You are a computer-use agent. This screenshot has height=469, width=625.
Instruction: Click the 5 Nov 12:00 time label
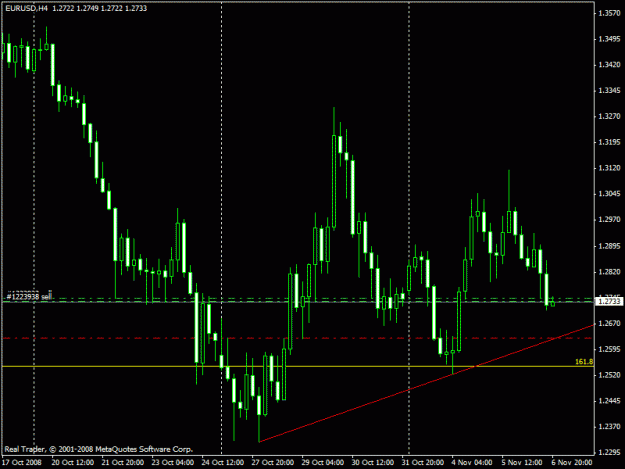(522, 462)
